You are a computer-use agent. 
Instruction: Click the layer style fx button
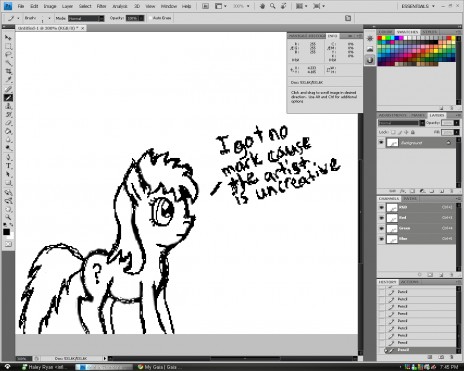402,191
